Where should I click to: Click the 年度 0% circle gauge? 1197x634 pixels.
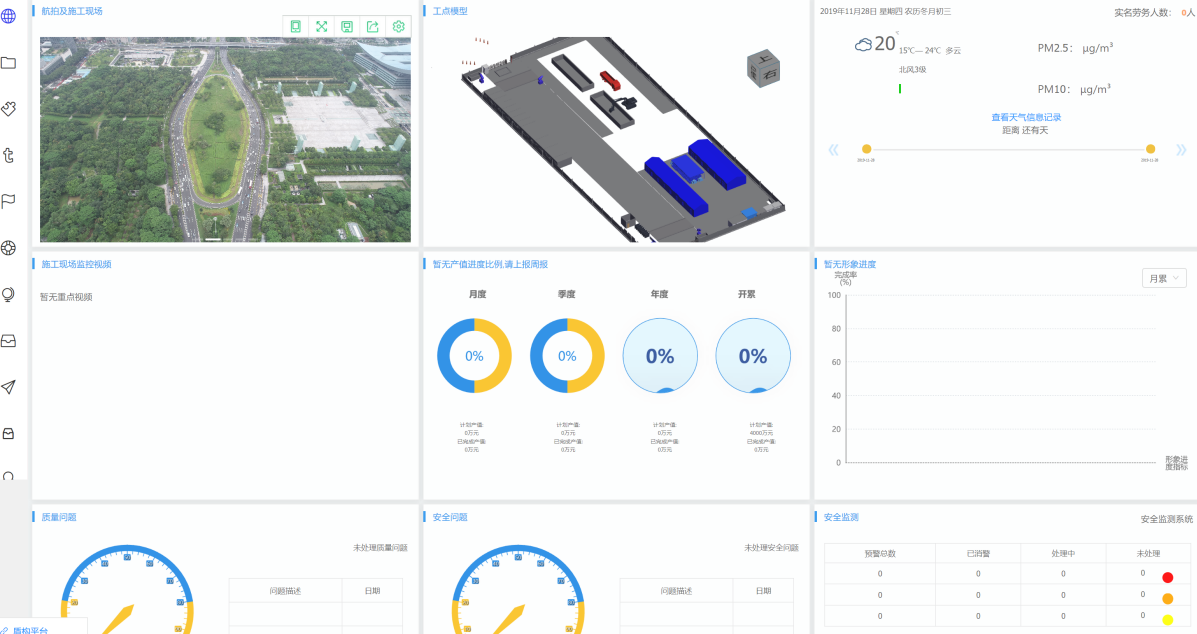[x=660, y=356]
